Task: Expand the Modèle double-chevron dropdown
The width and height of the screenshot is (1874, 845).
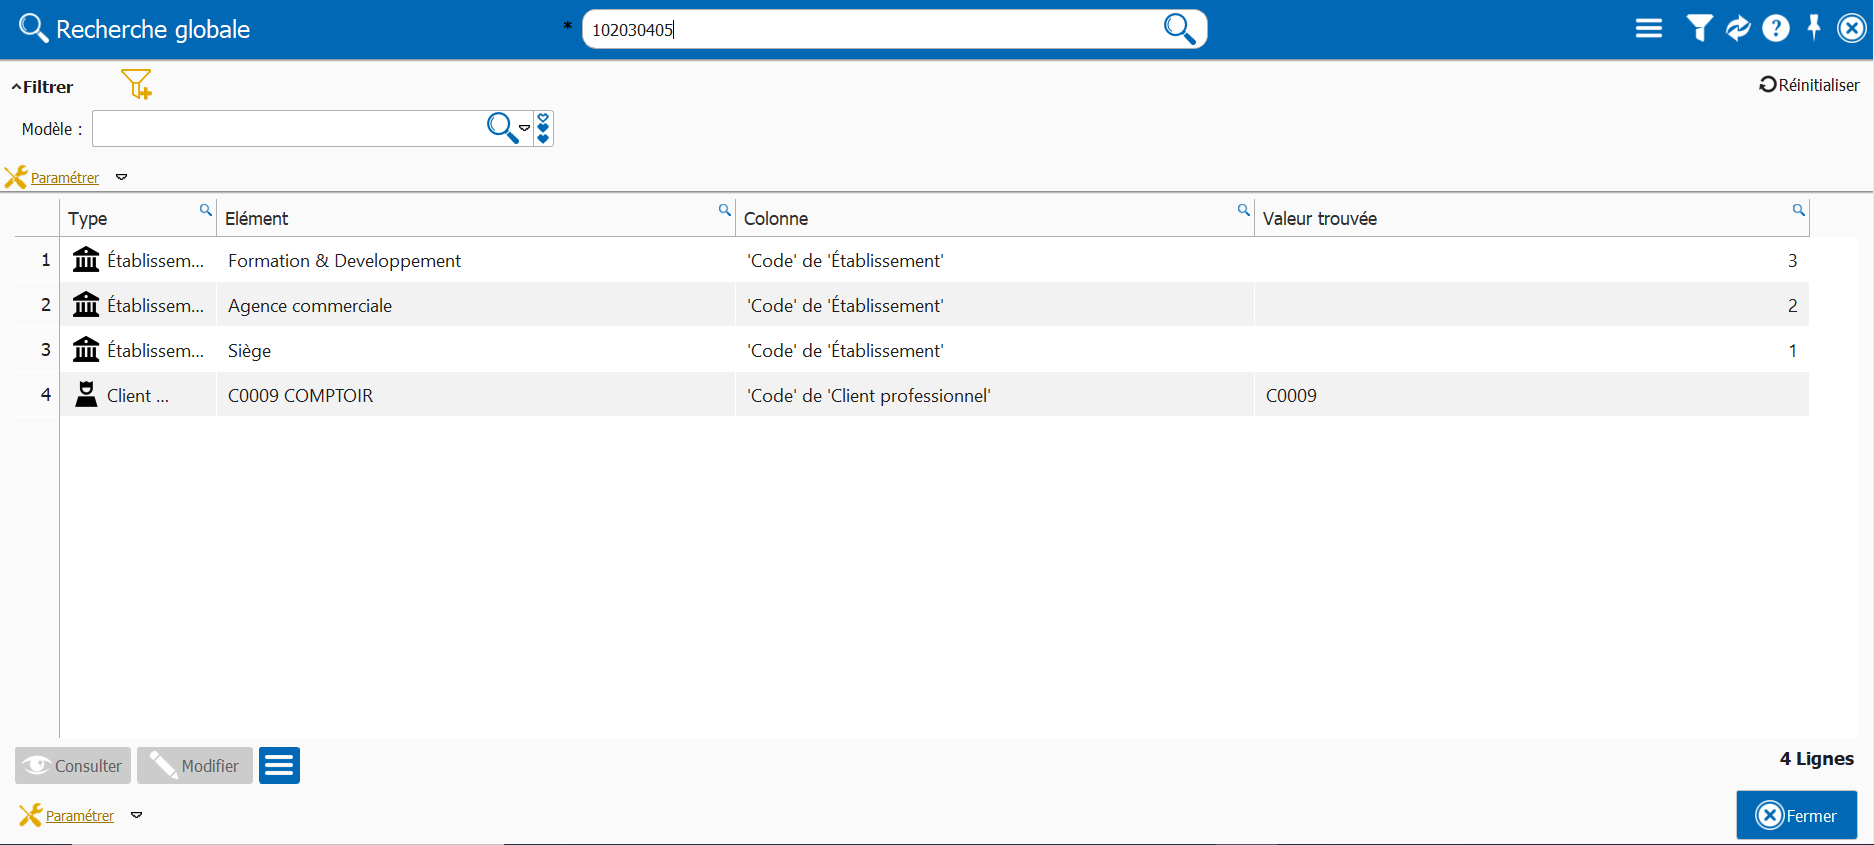Action: coord(543,128)
